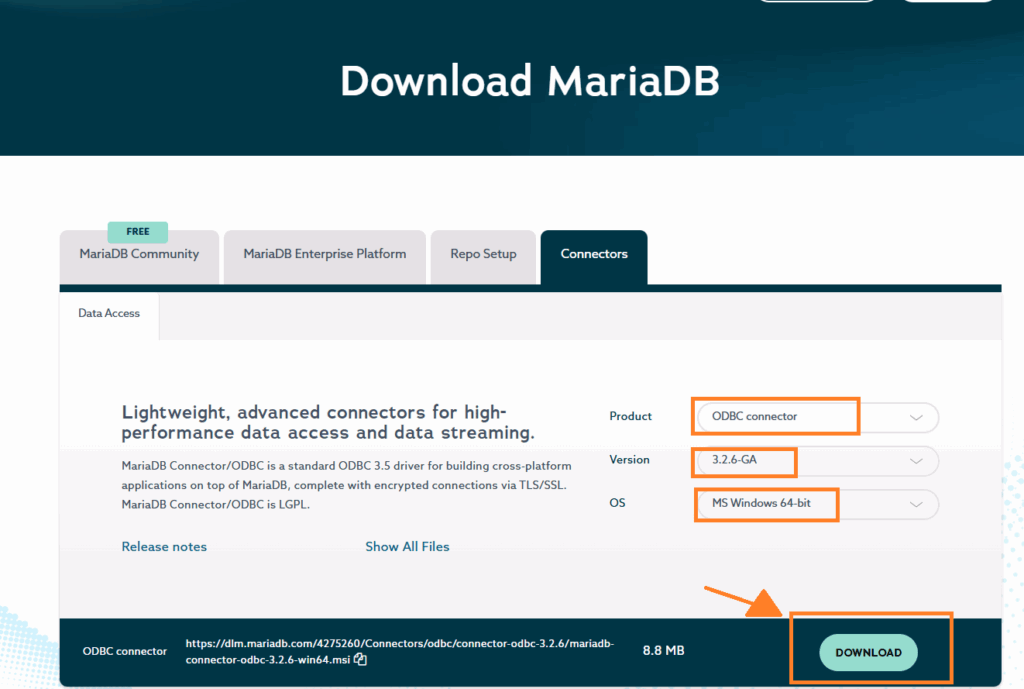Open the OS dropdown showing MS Windows 64-bit
Screen dimensions: 1024x689
[818, 504]
